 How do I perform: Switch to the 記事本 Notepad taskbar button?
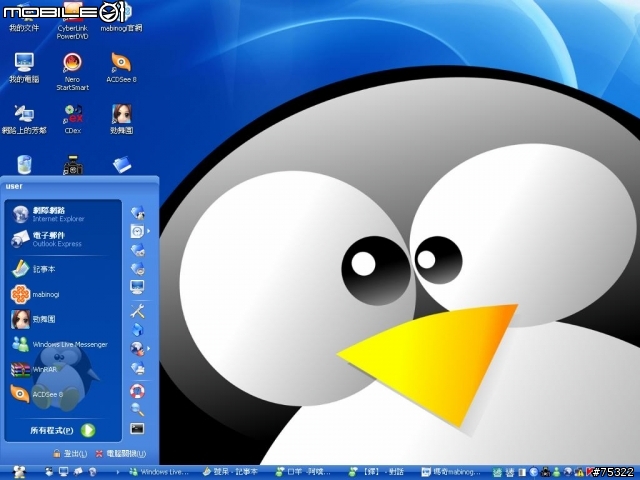(231, 472)
